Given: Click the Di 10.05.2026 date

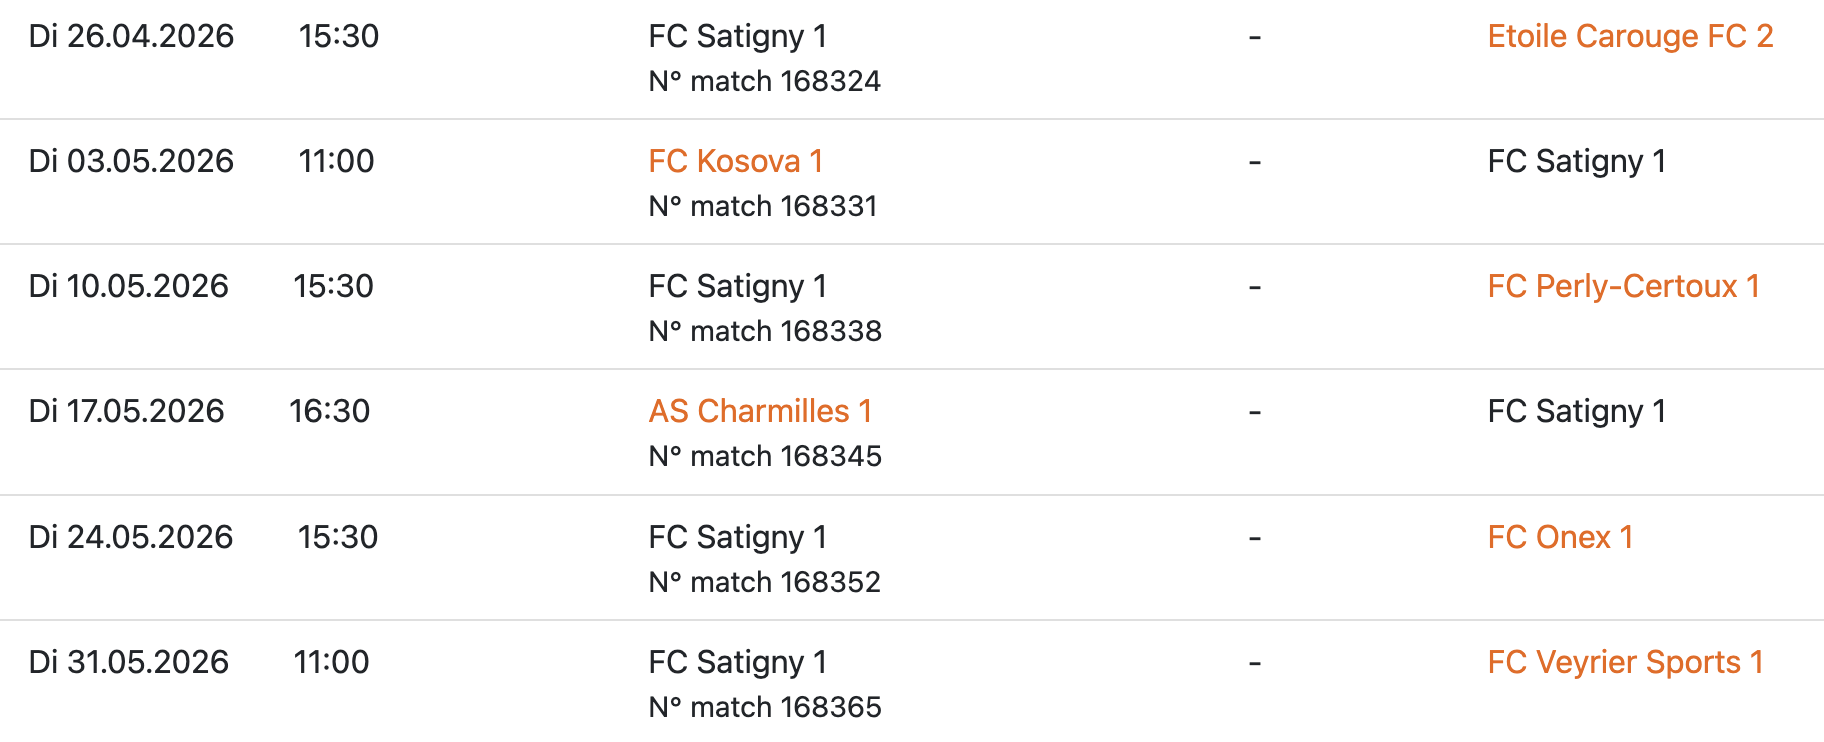Looking at the screenshot, I should coord(129,287).
